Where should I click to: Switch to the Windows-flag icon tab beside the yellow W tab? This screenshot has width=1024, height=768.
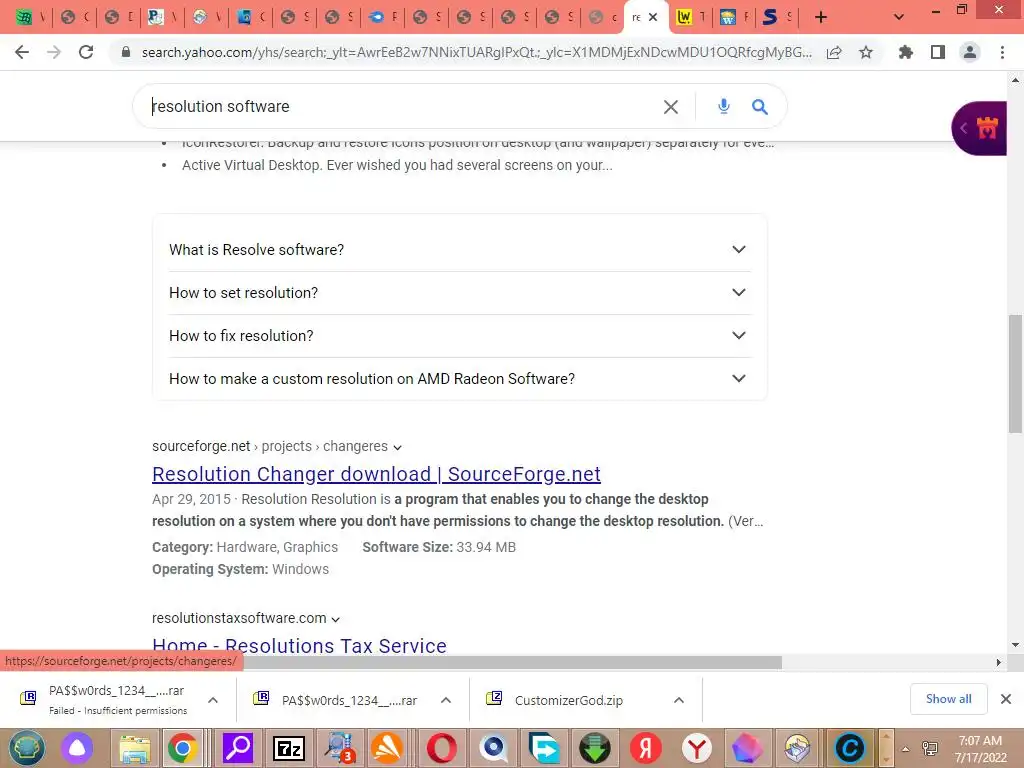tap(734, 18)
